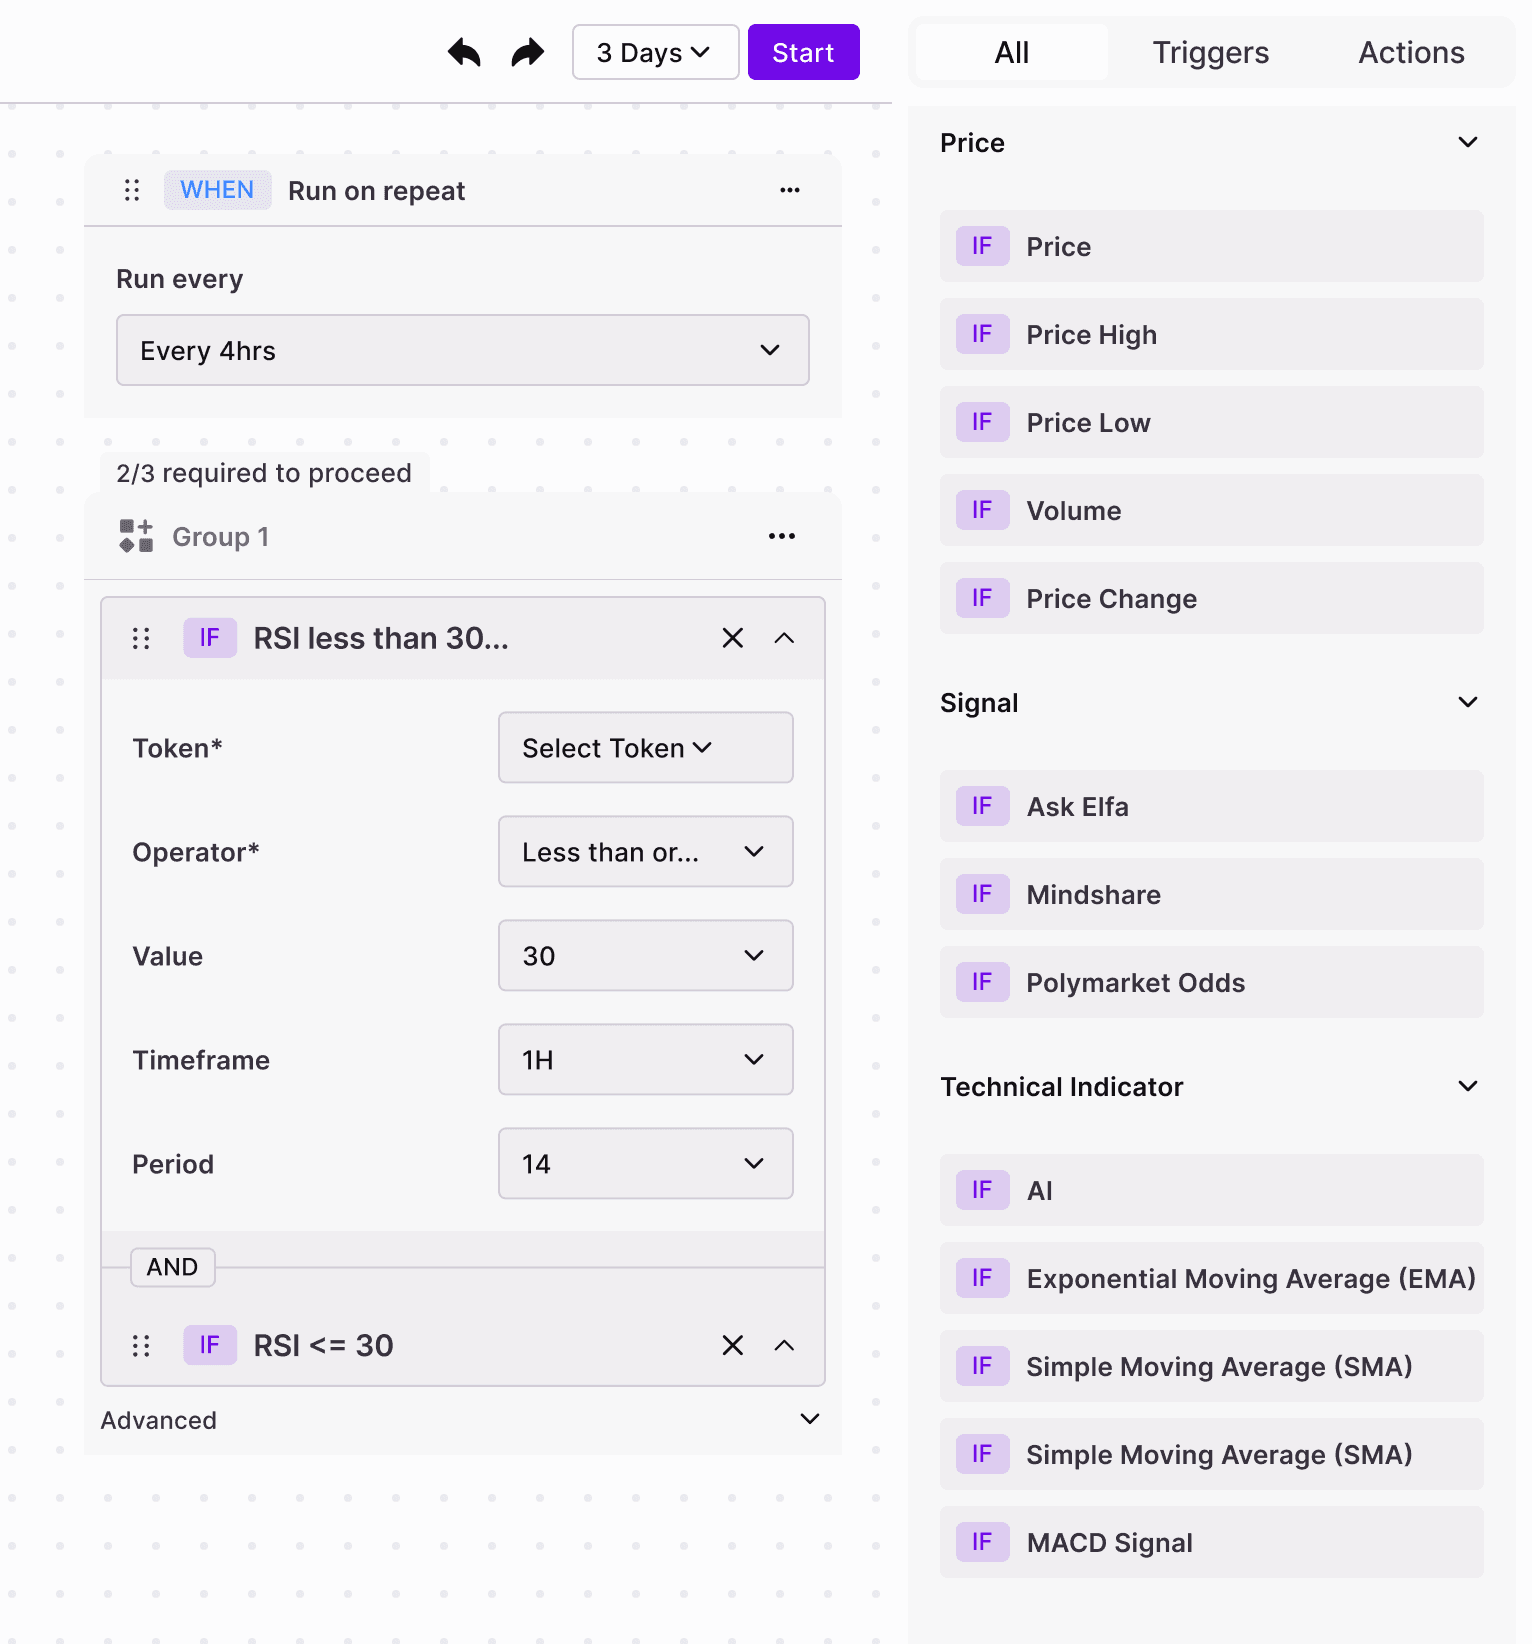
Task: Collapse the Price category in the sidebar
Action: click(x=1467, y=142)
